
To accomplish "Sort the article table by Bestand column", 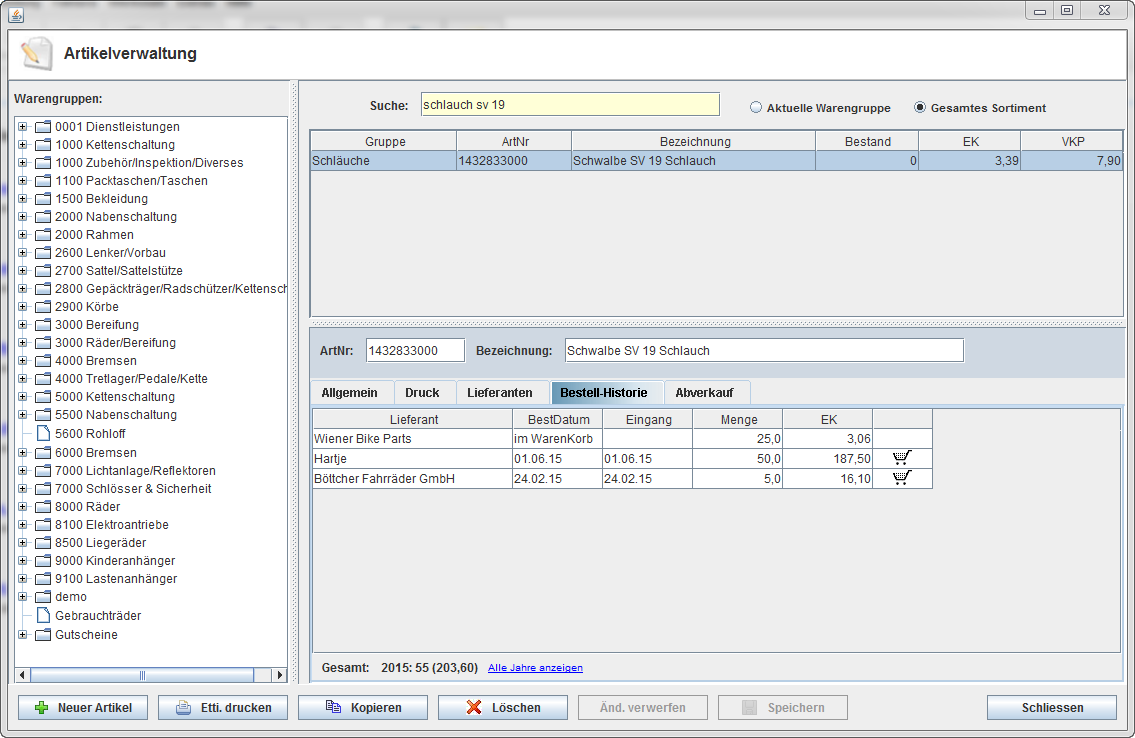I will click(867, 142).
